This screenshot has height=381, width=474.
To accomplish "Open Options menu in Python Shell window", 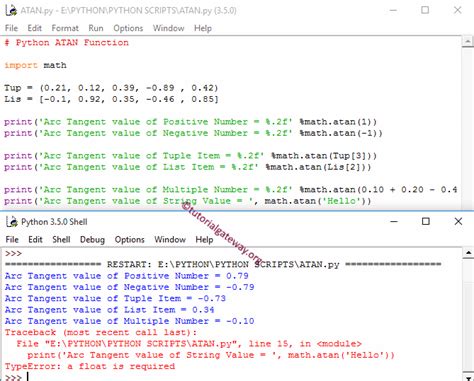I will coord(129,240).
